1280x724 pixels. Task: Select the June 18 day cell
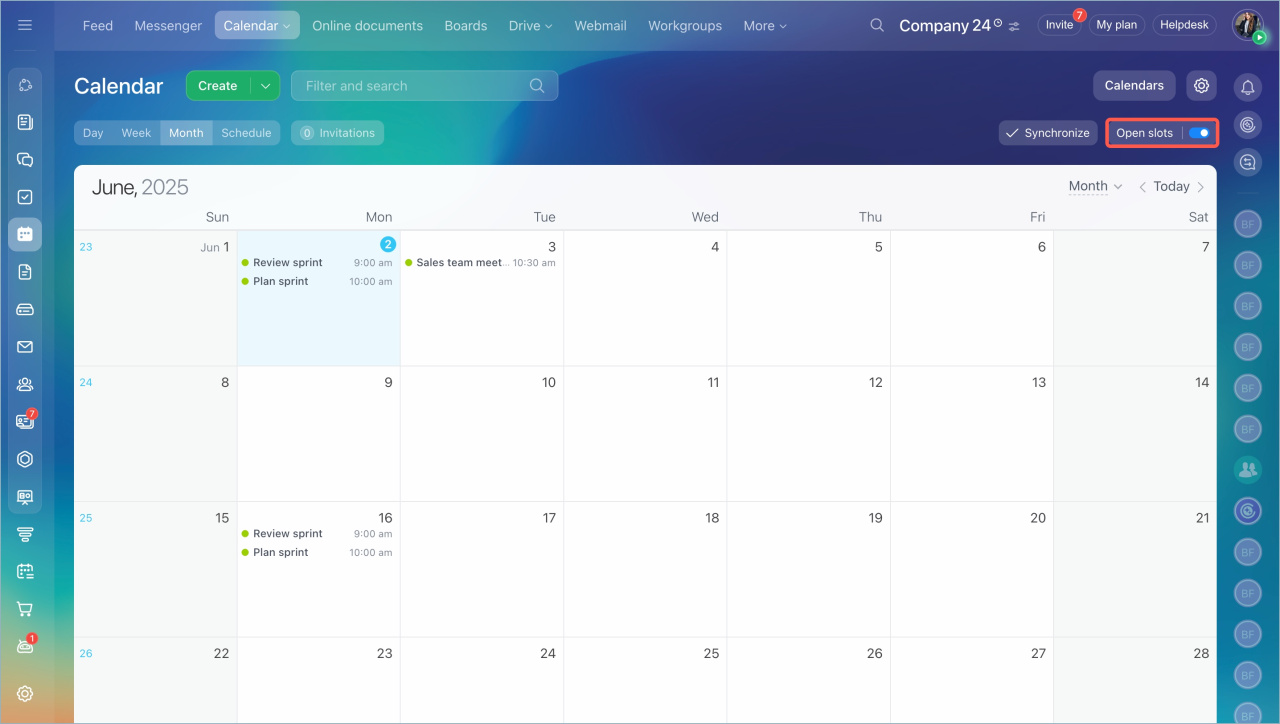coord(645,569)
